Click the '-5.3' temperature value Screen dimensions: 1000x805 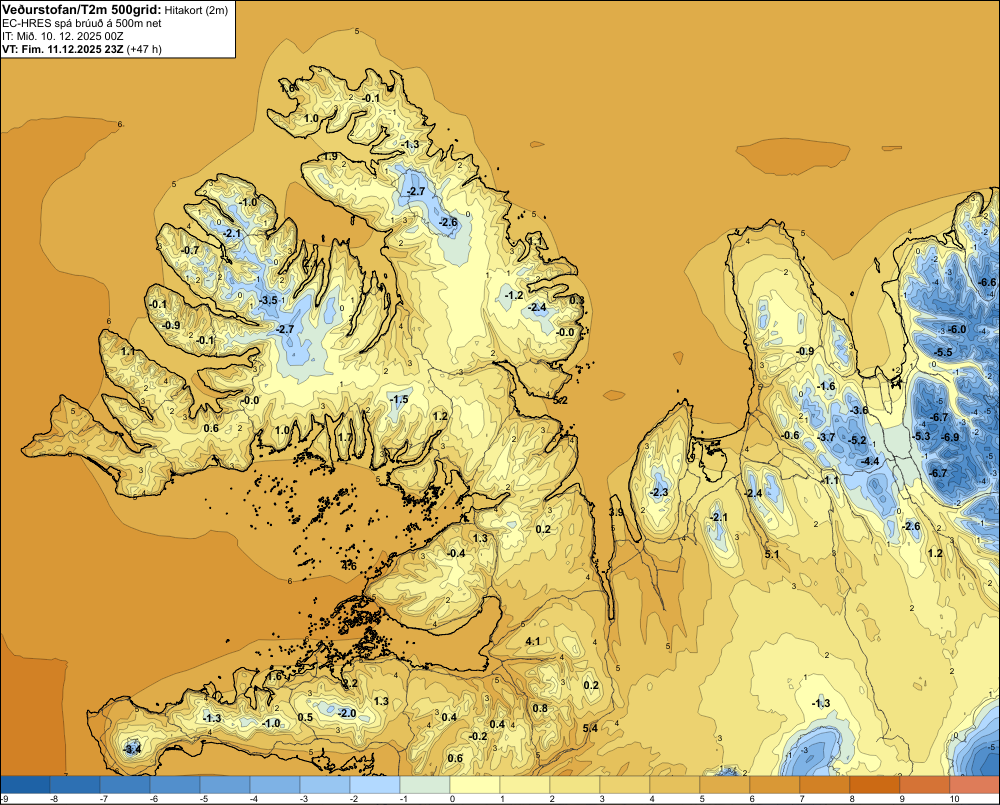click(922, 436)
